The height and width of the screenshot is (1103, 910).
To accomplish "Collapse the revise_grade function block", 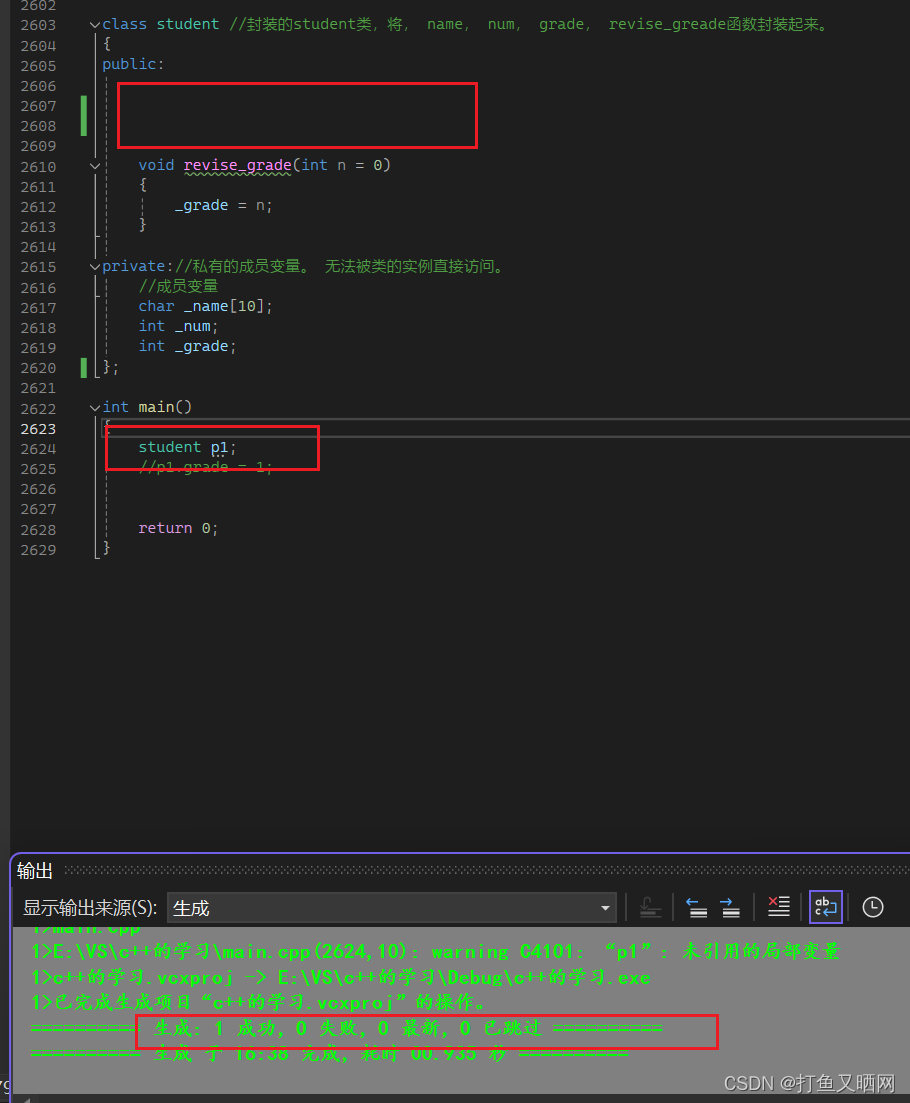I will [x=95, y=166].
